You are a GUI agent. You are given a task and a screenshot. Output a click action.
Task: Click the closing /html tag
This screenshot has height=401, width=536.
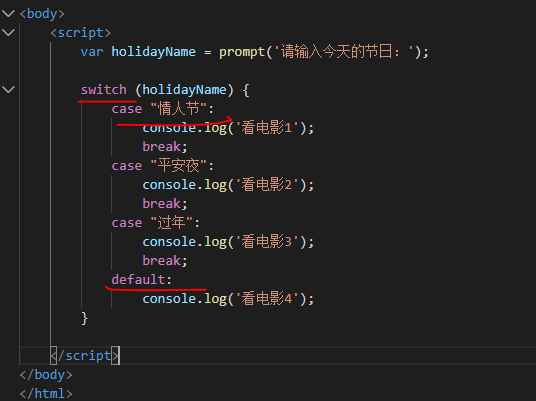point(46,394)
